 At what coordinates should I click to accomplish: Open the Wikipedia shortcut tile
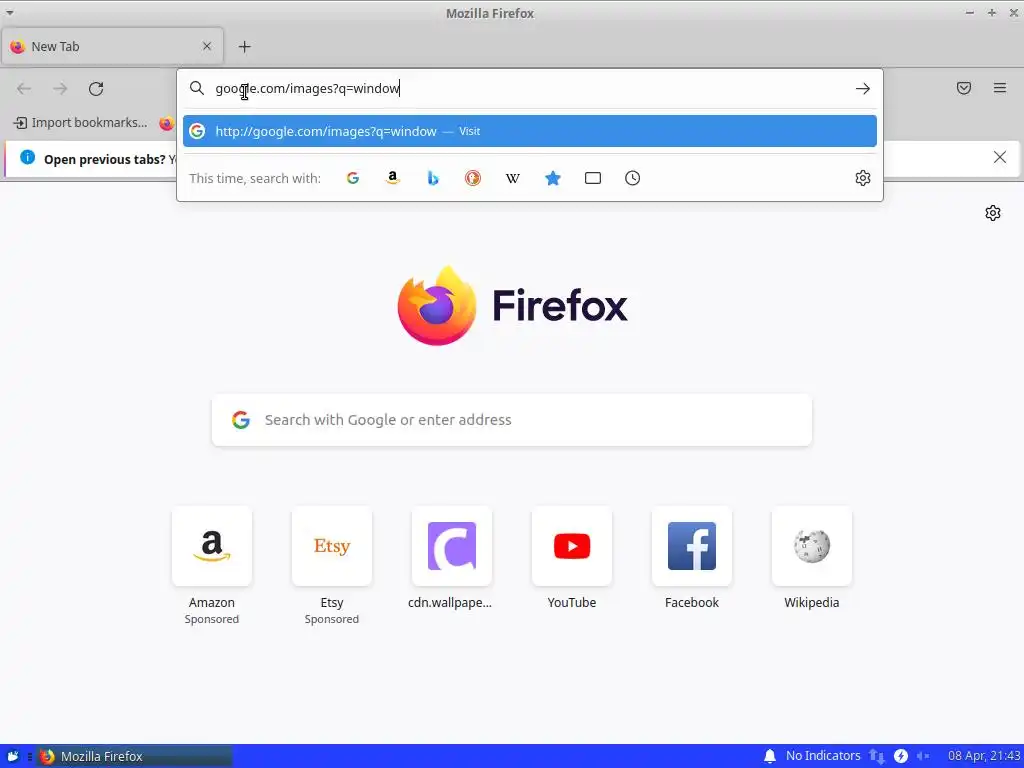pos(811,546)
